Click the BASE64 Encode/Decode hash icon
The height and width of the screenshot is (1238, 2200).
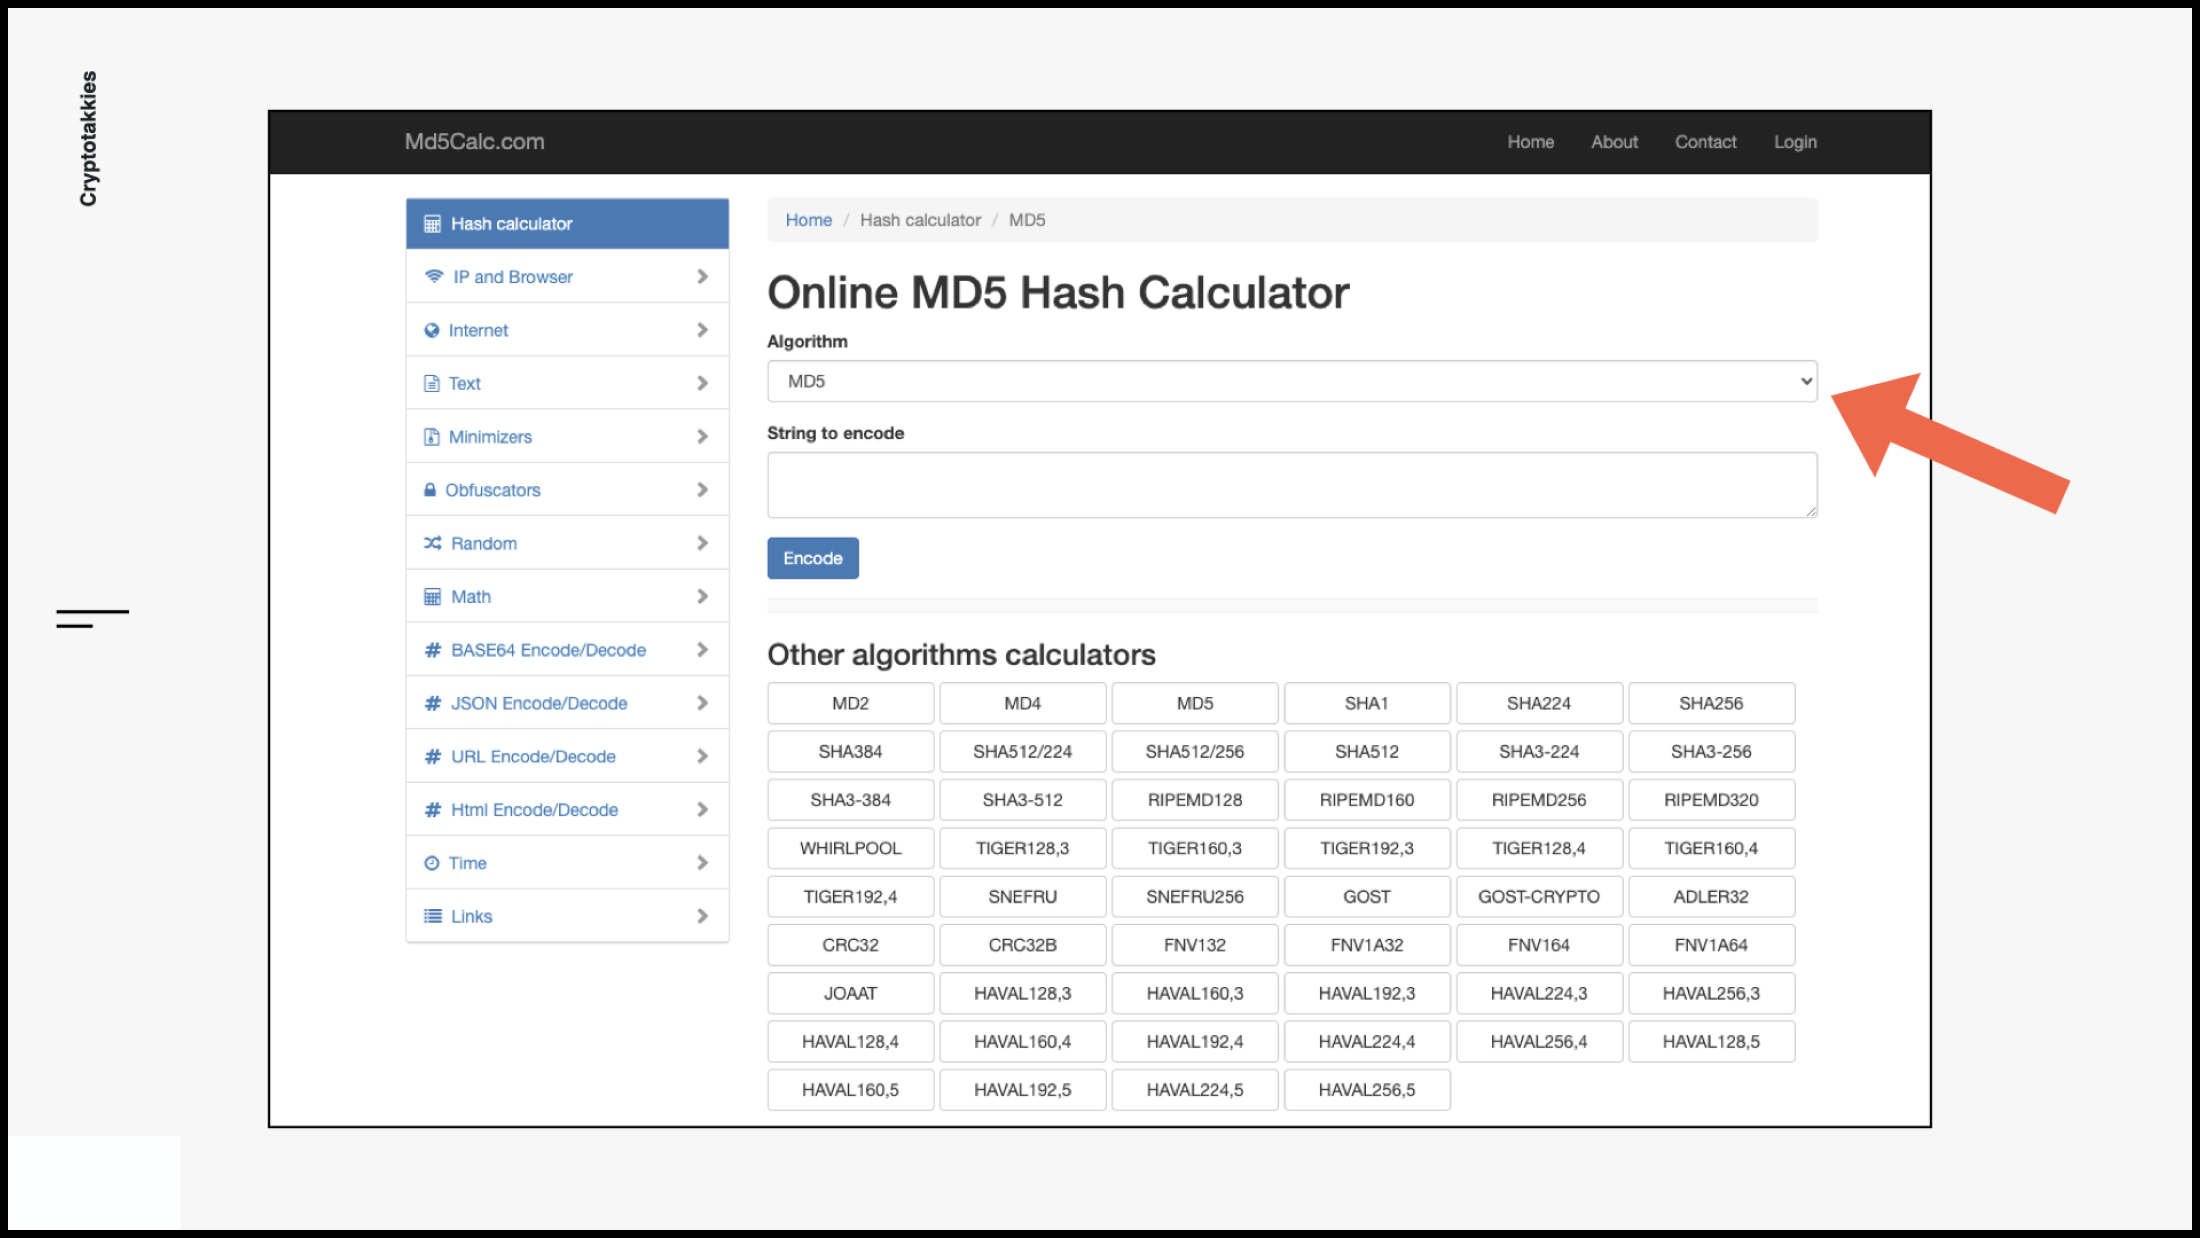(434, 648)
